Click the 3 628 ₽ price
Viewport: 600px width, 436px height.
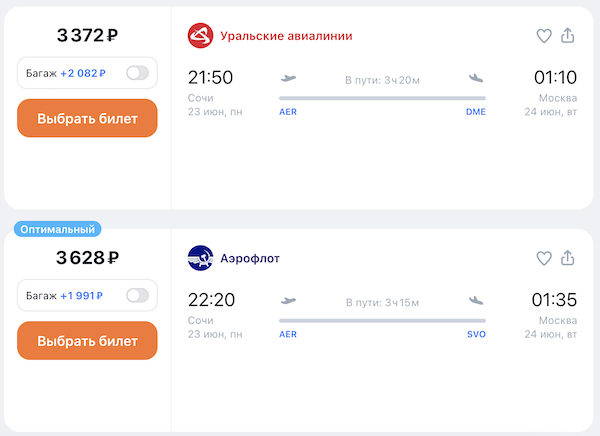click(87, 258)
